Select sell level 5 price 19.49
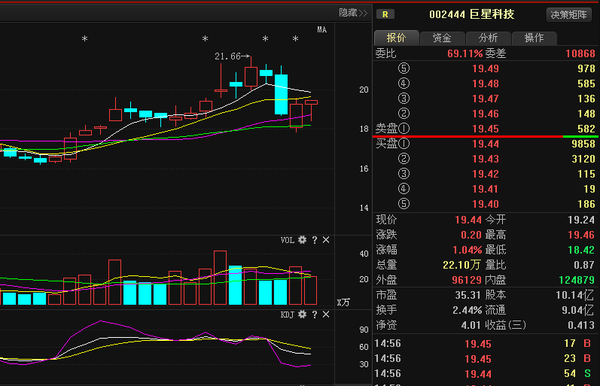 pyautogui.click(x=485, y=68)
